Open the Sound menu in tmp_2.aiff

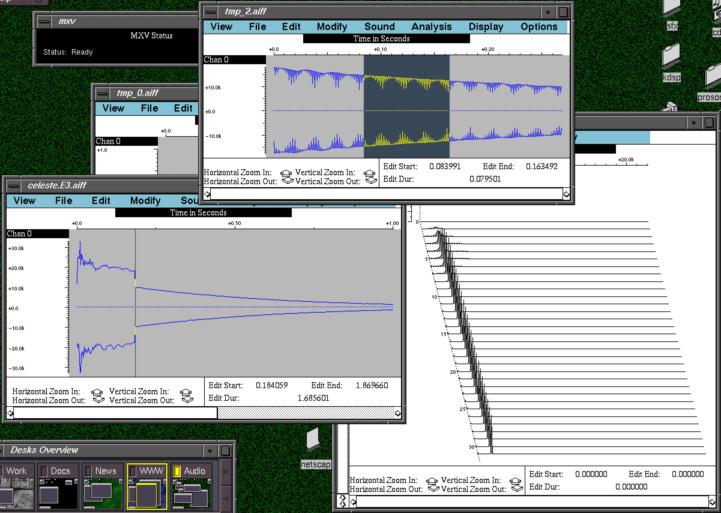coord(379,27)
